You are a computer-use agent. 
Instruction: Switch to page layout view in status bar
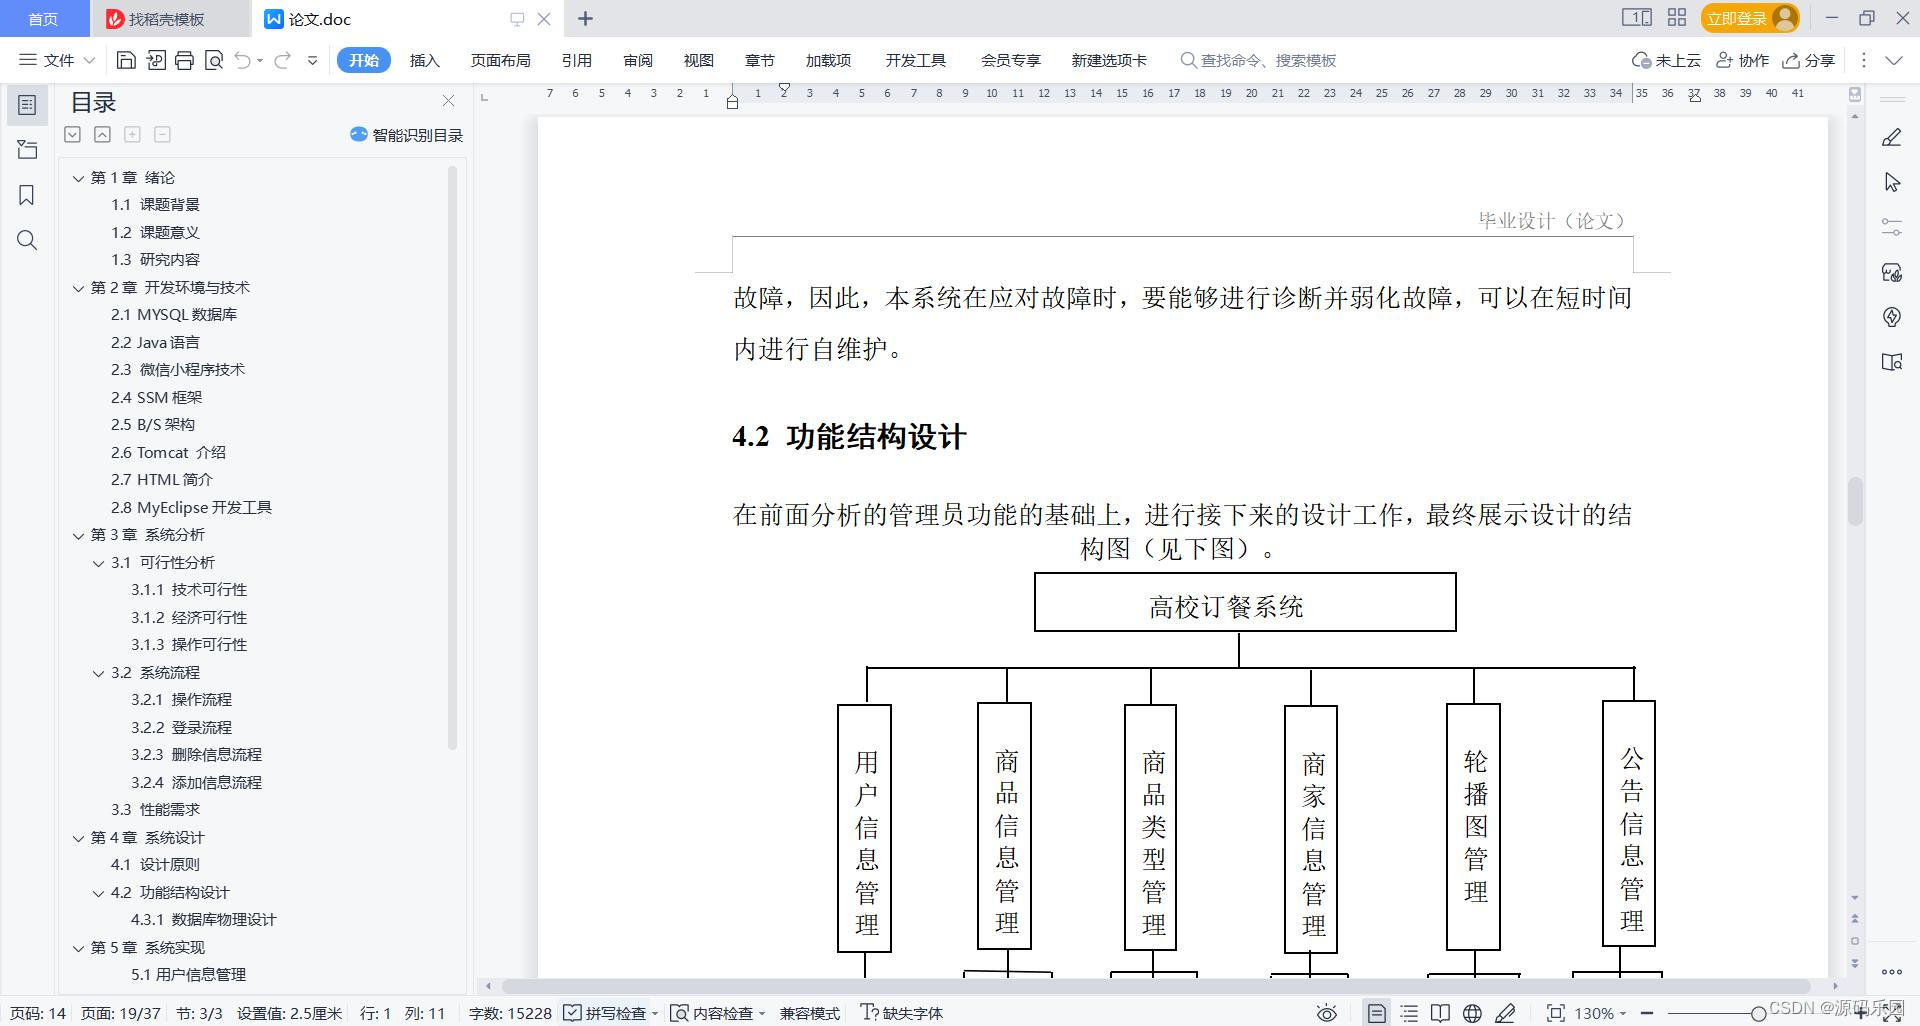point(1377,1013)
